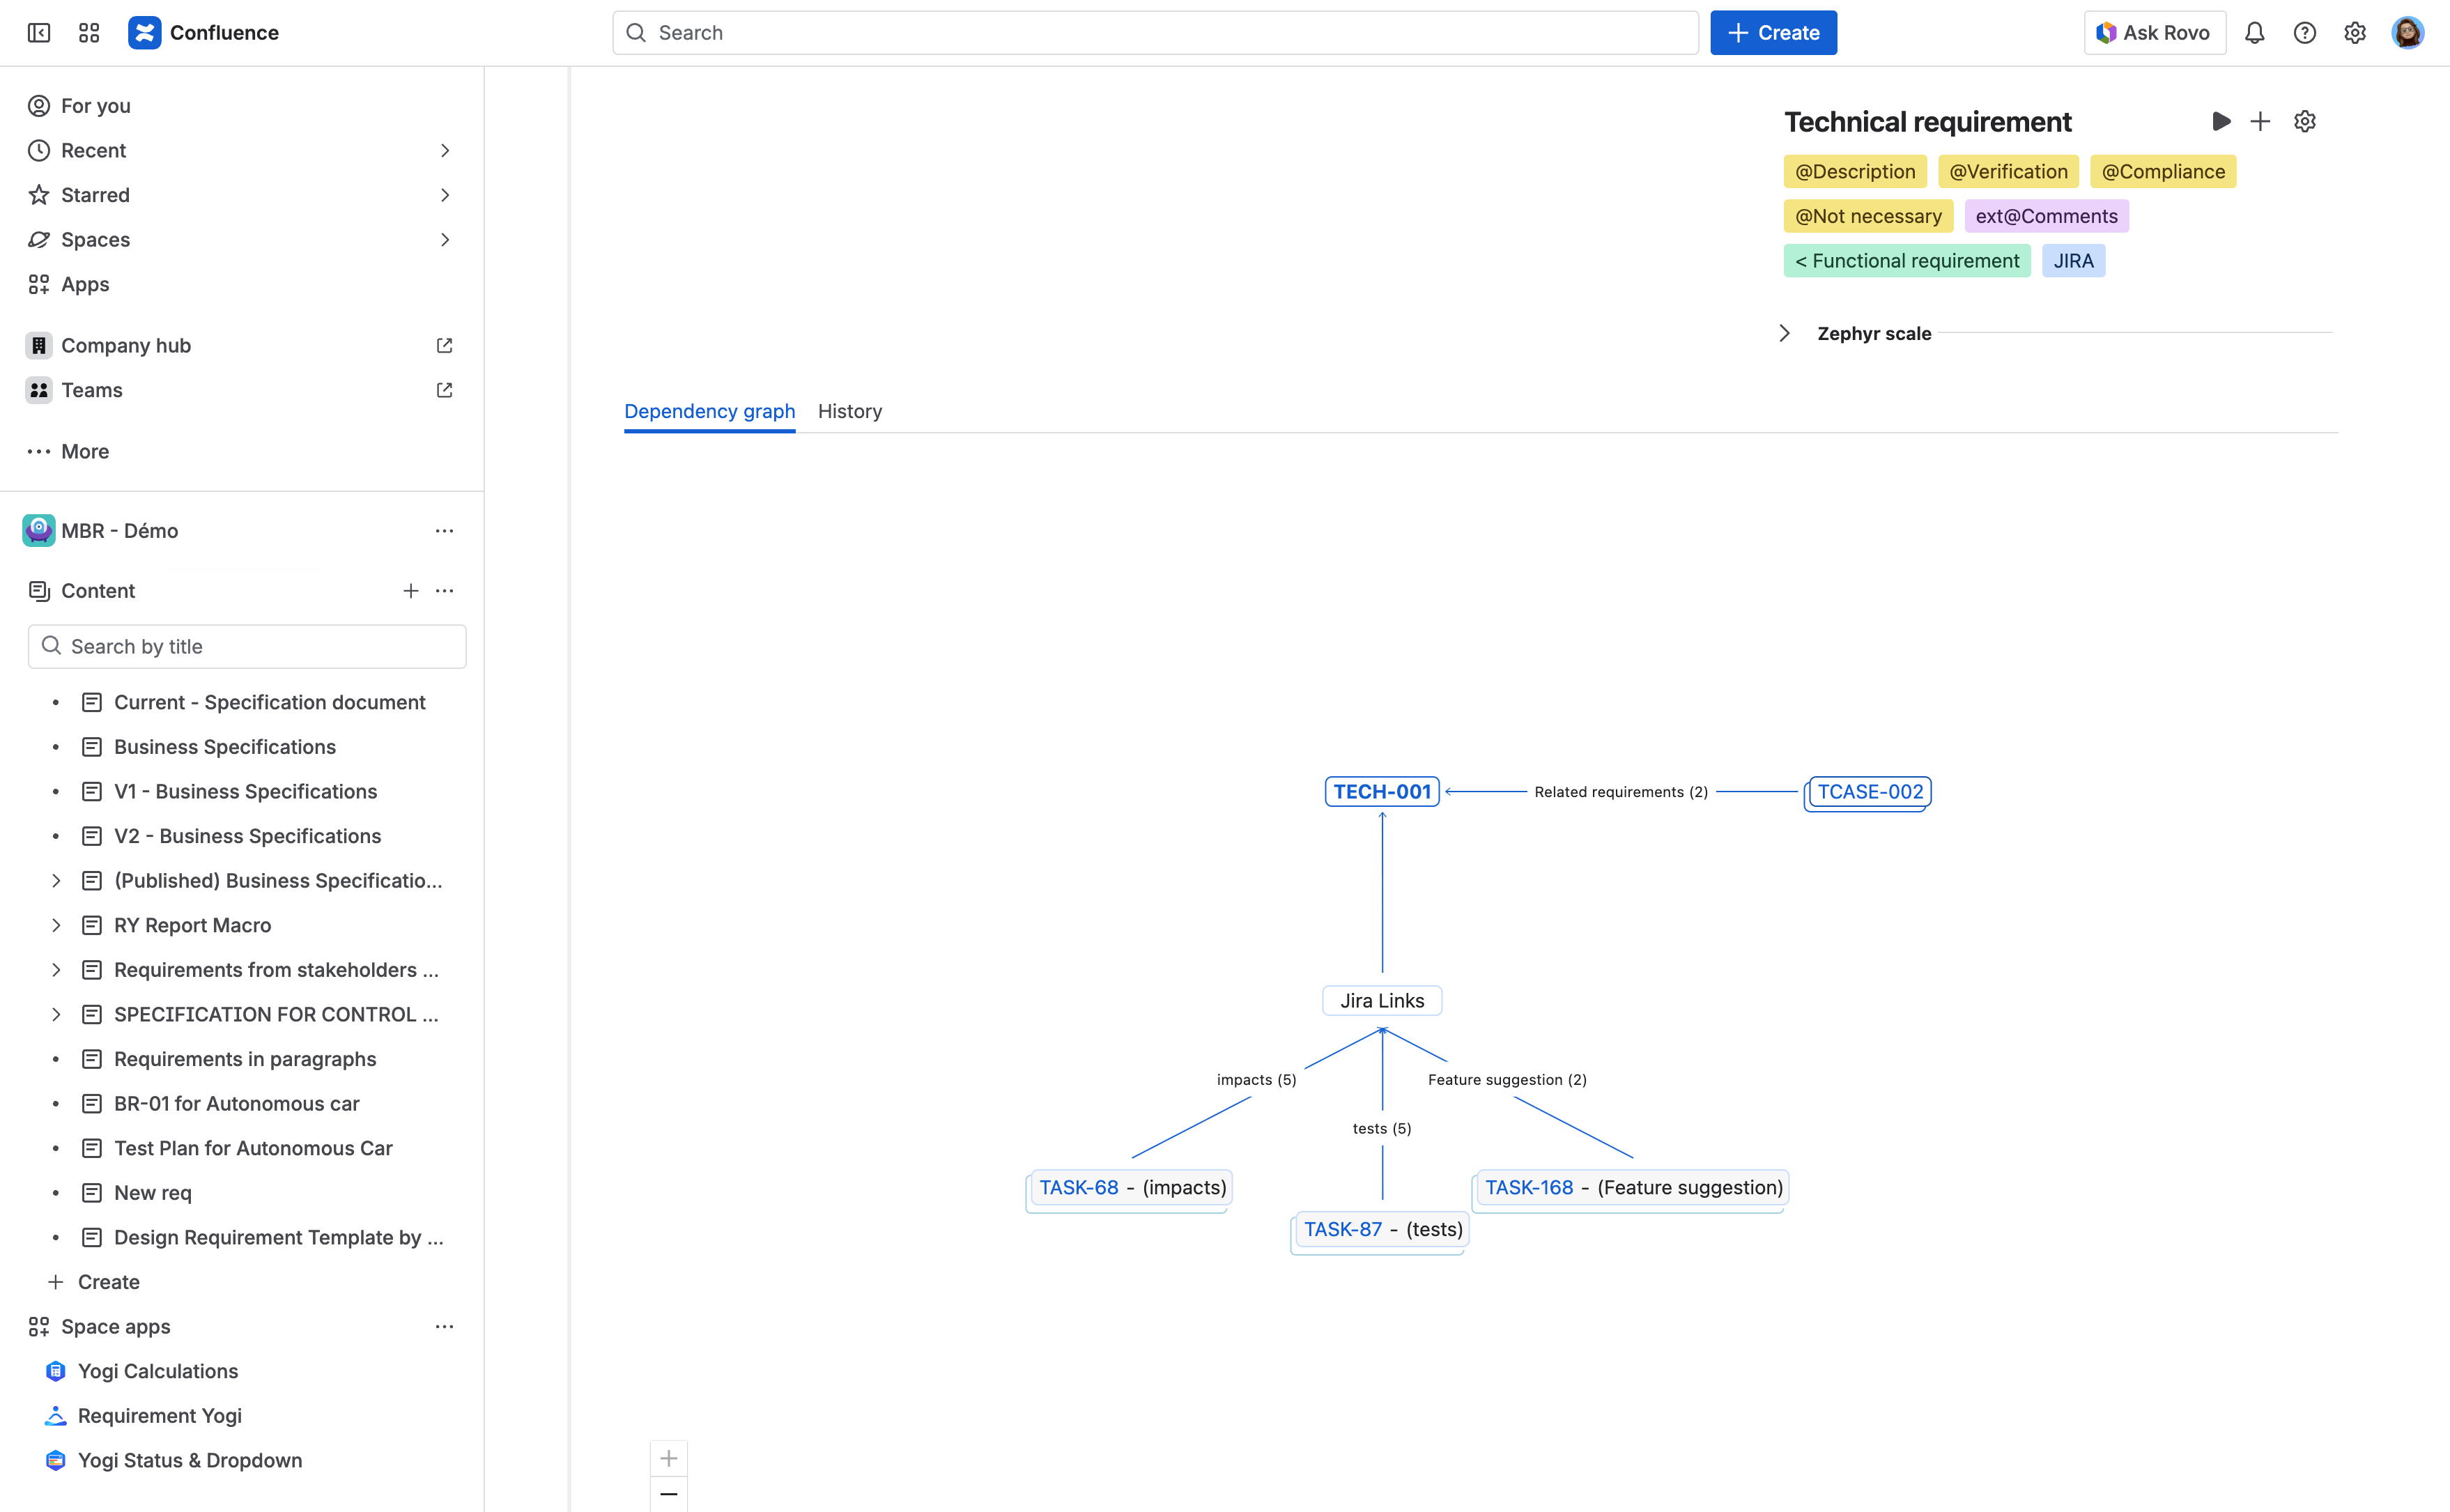Screen dimensions: 2450x1512
Task: Collapse the left sidebar navigation
Action: 38,32
